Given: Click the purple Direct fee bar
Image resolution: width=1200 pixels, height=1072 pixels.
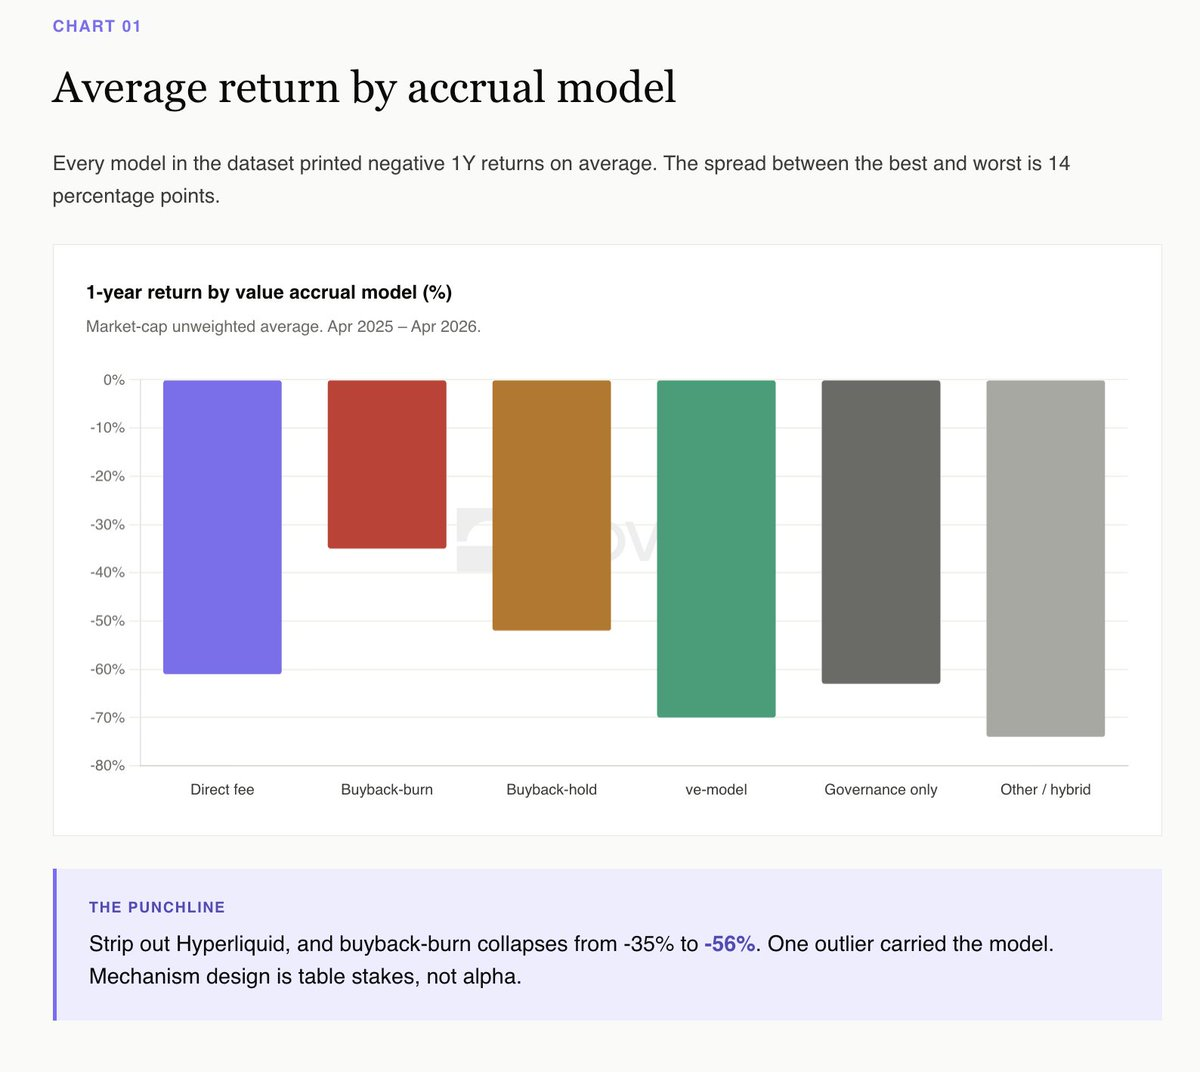Looking at the screenshot, I should 222,526.
